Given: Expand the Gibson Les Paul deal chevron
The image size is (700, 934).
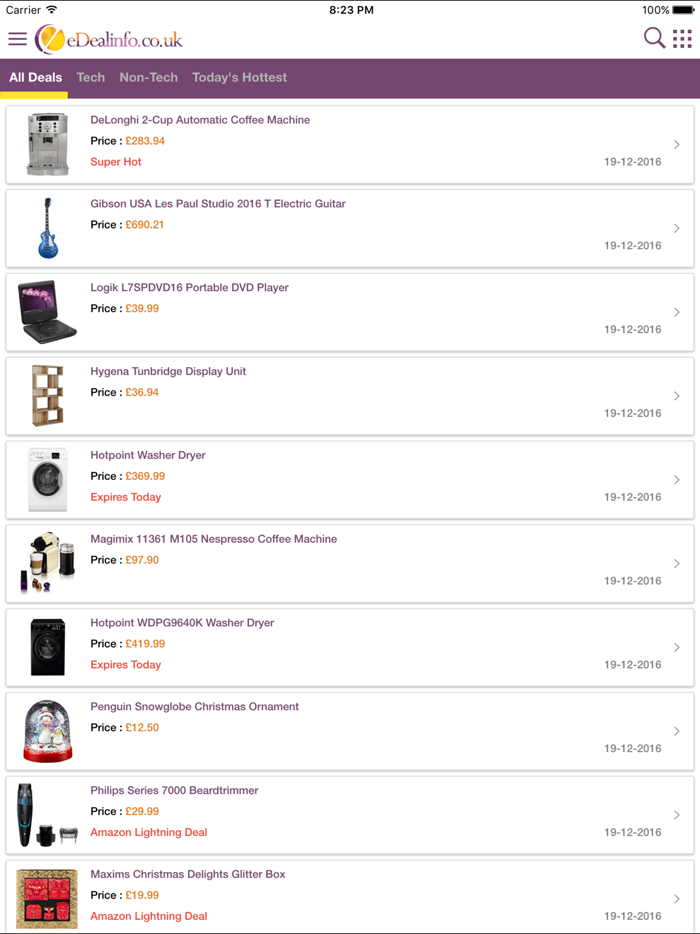Looking at the screenshot, I should click(678, 228).
